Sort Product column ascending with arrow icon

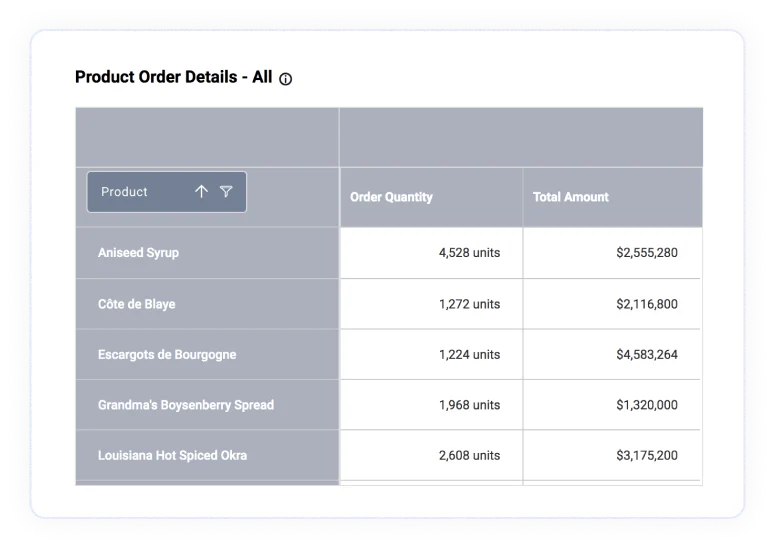tap(201, 191)
